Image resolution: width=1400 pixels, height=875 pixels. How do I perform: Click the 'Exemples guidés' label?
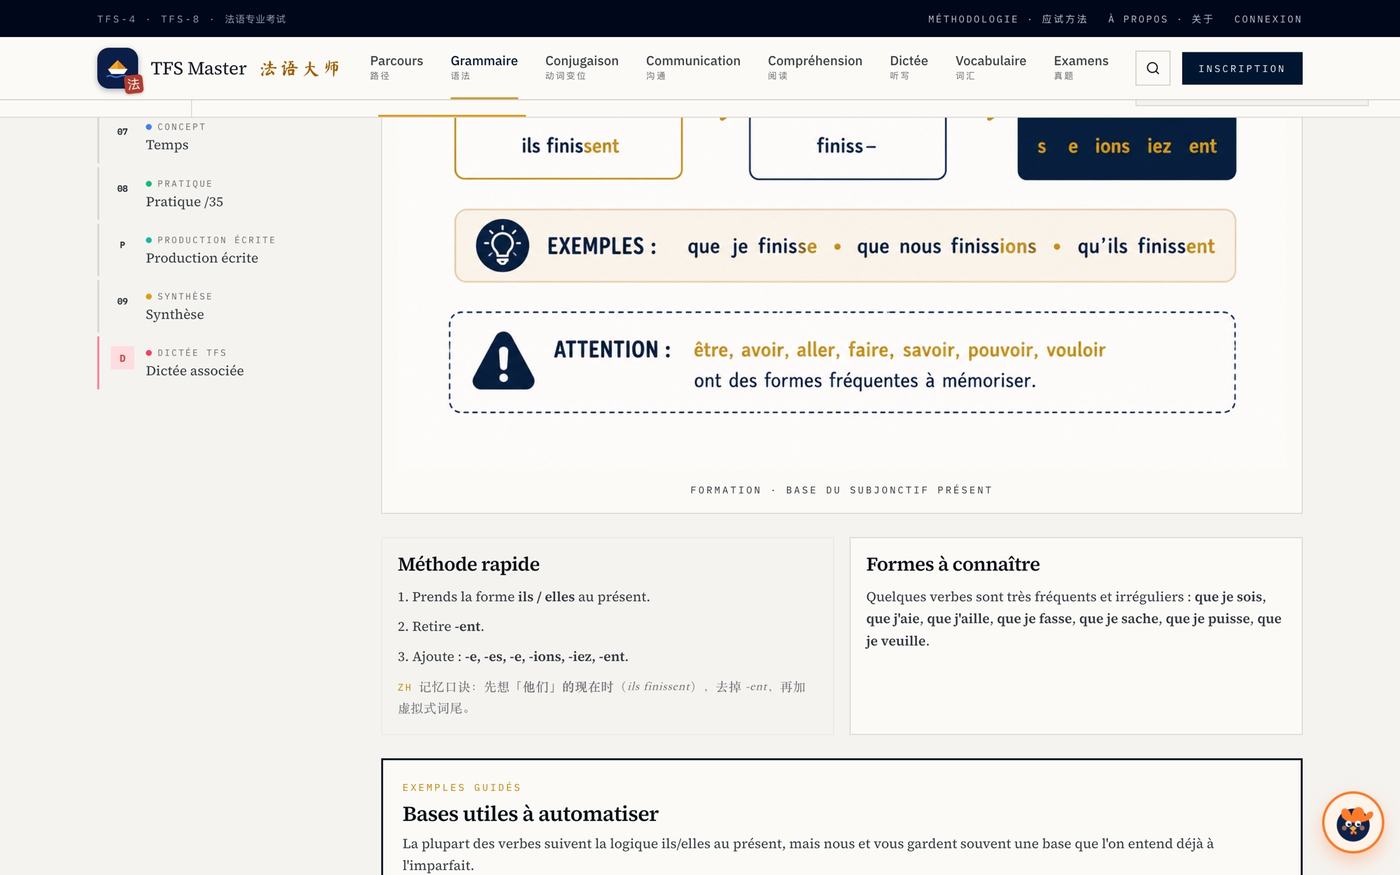click(x=462, y=787)
